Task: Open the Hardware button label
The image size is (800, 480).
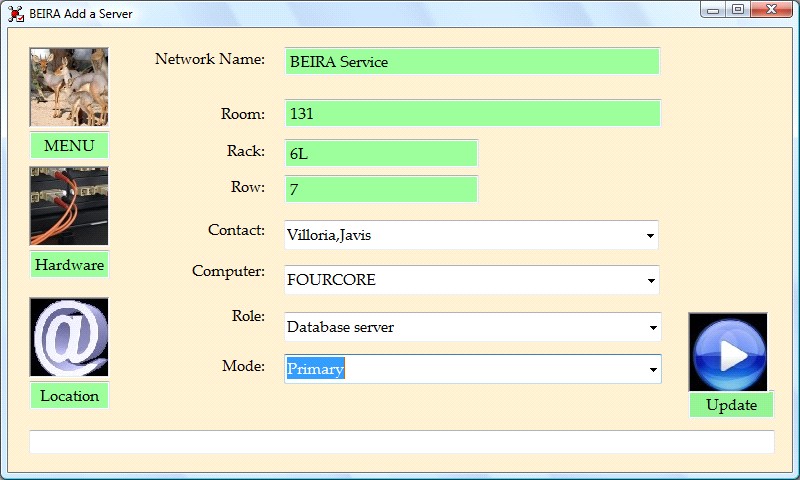Action: coord(69,265)
